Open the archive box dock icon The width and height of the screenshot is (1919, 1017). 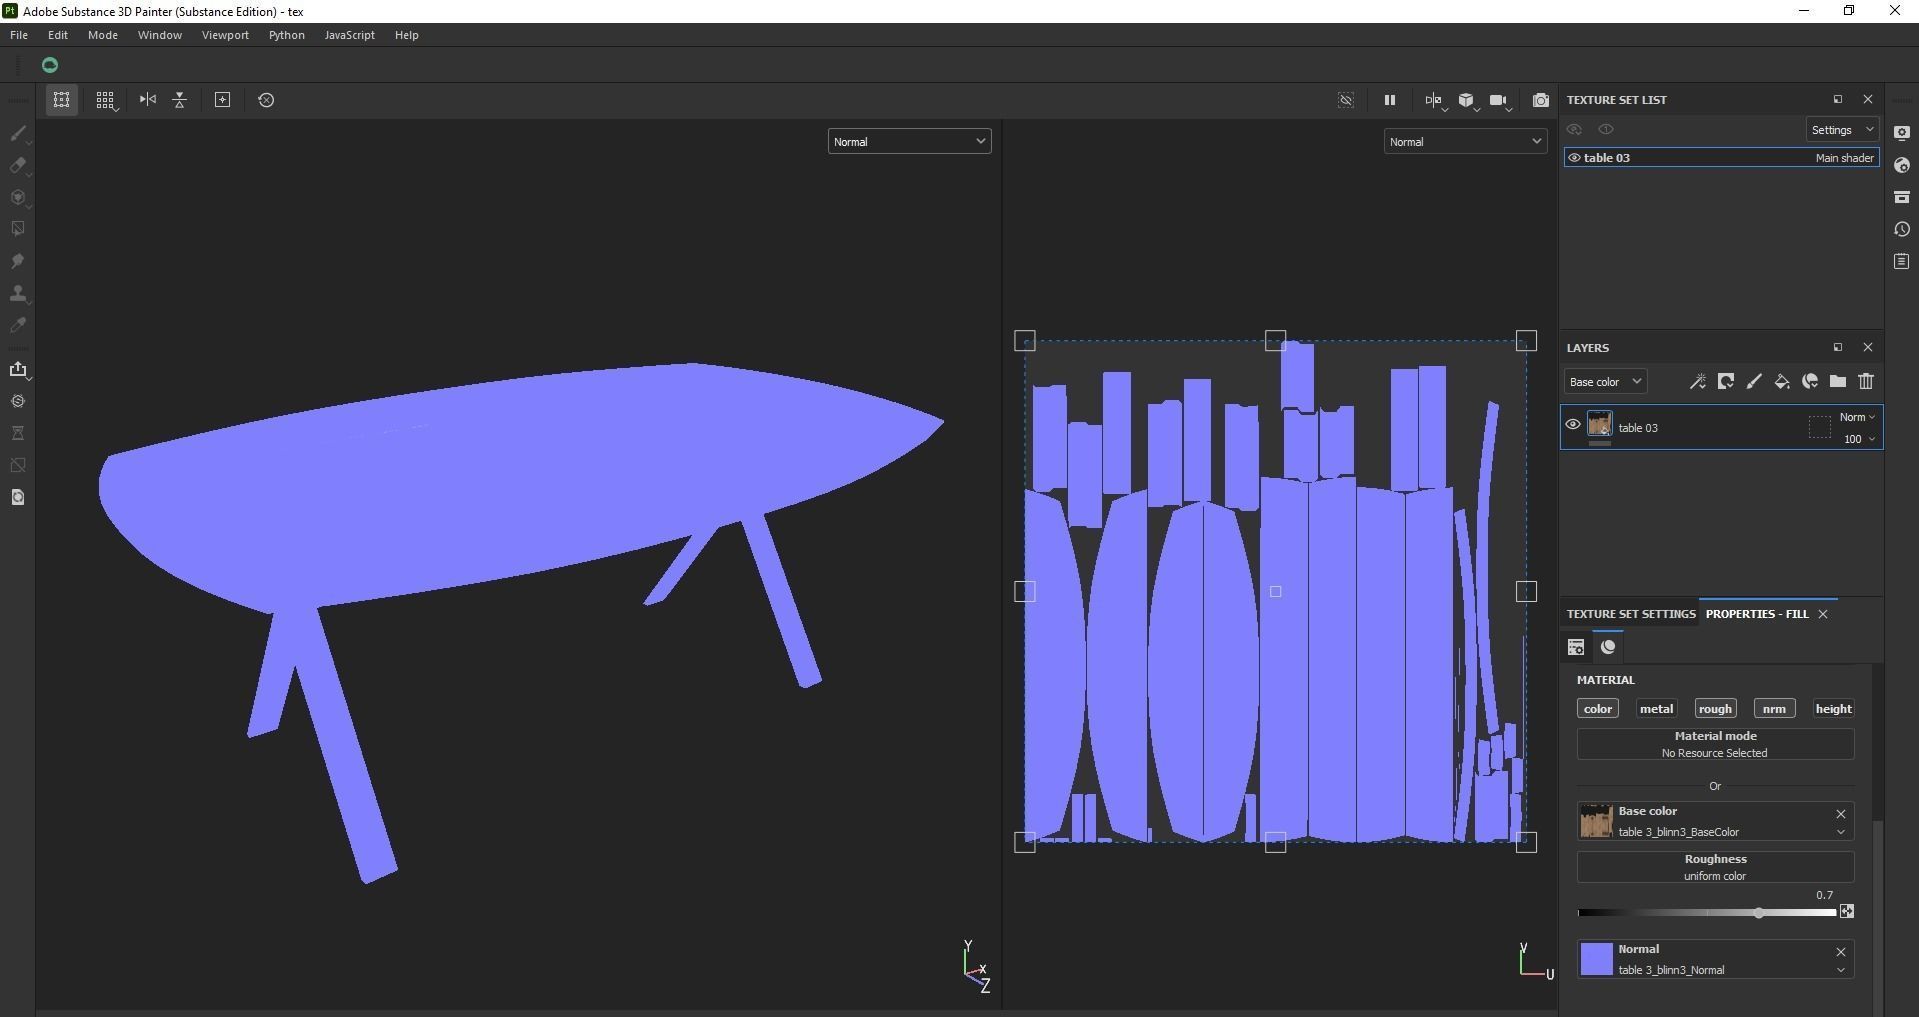point(1902,197)
